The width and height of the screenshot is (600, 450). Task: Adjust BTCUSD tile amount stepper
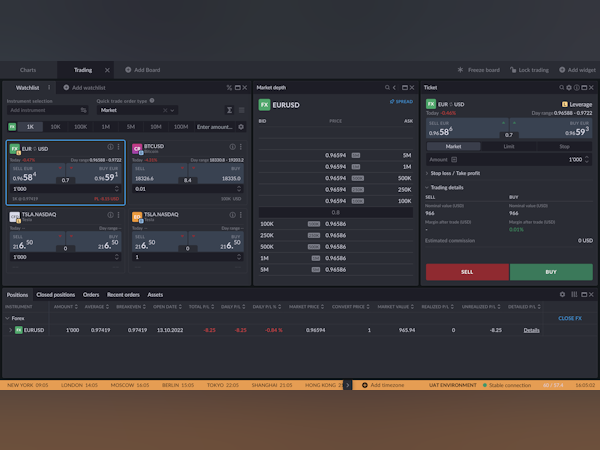click(239, 189)
